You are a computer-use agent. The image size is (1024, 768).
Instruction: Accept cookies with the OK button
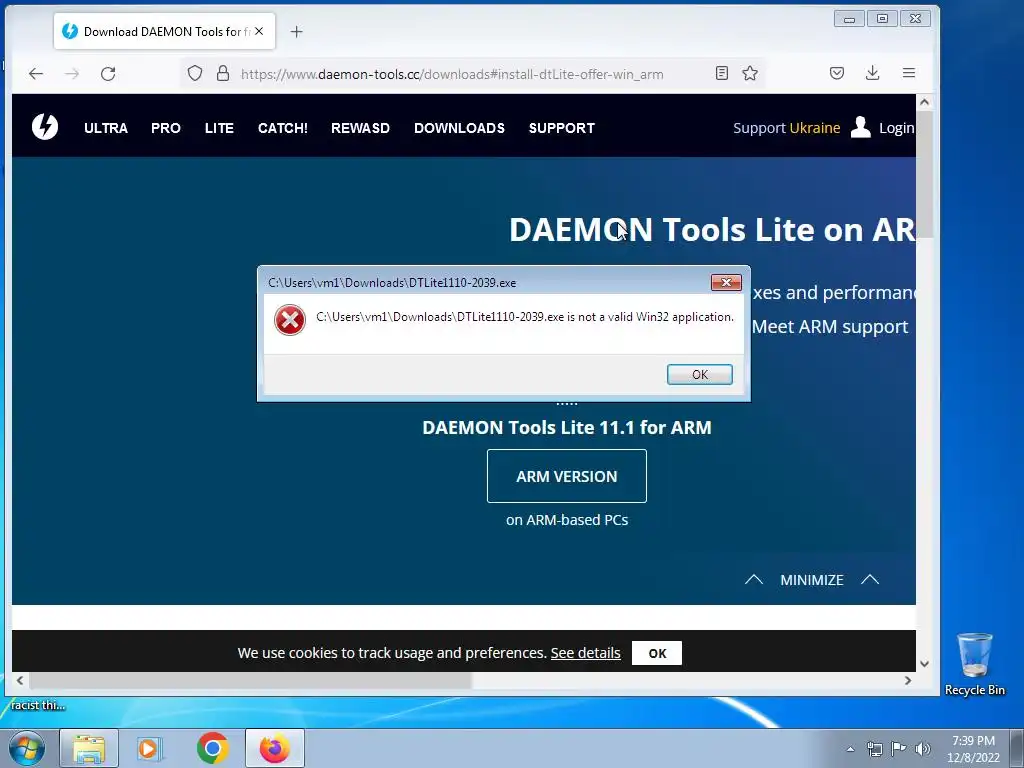pyautogui.click(x=657, y=653)
